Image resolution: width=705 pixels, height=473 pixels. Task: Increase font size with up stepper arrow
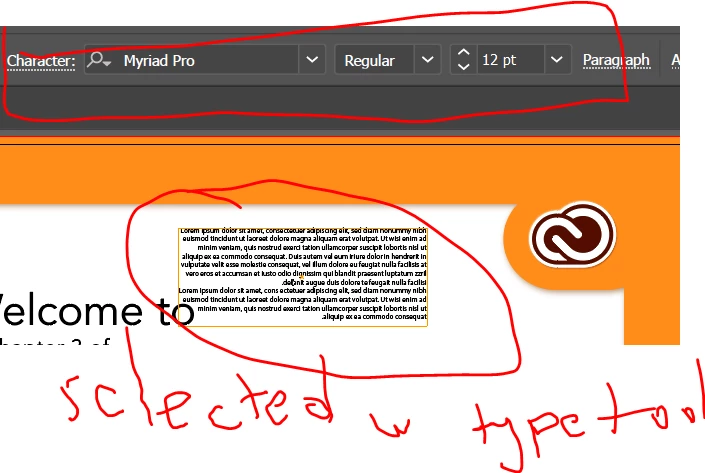click(x=464, y=52)
